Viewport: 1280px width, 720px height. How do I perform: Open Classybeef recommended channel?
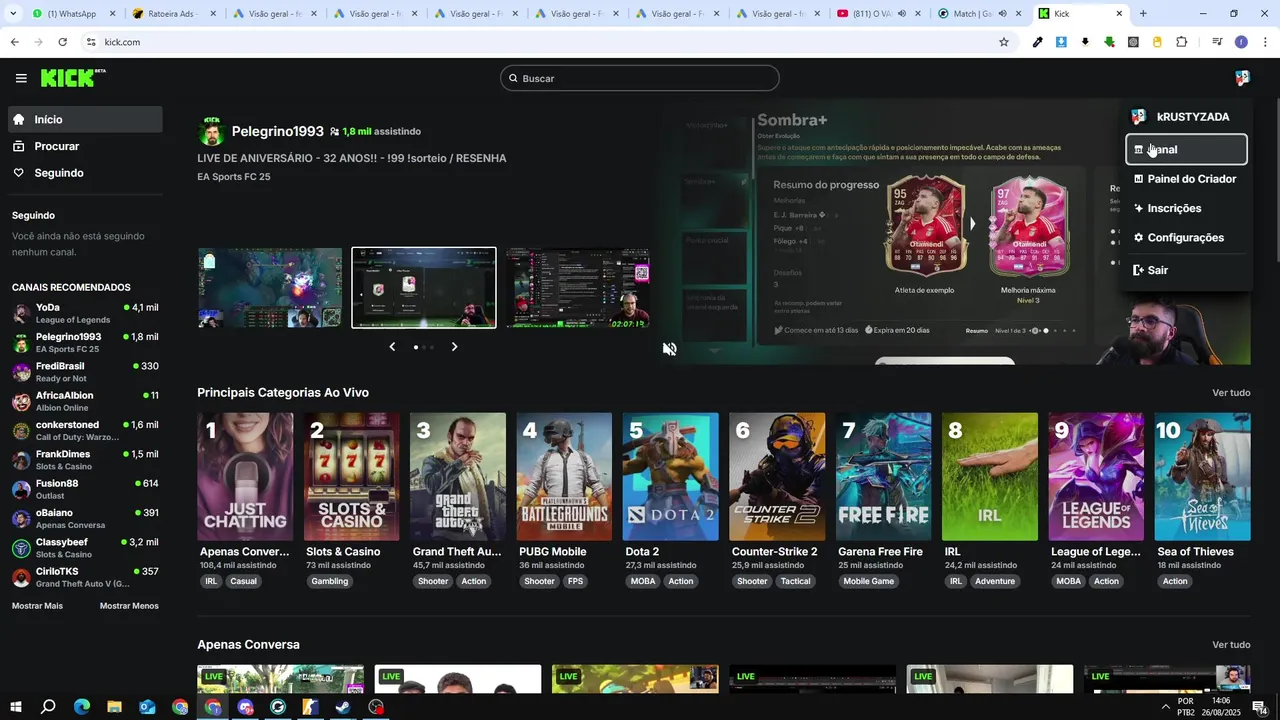(85, 548)
